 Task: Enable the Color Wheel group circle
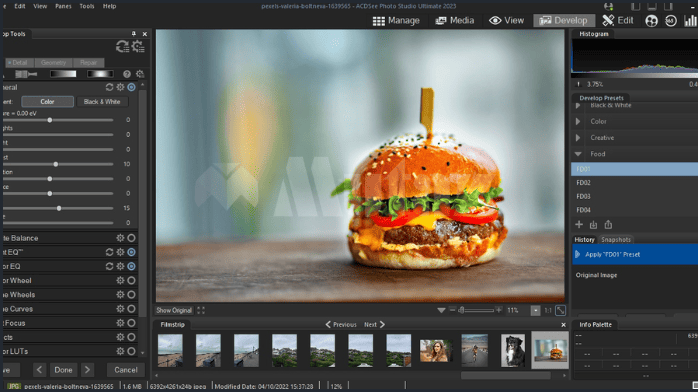[131, 280]
